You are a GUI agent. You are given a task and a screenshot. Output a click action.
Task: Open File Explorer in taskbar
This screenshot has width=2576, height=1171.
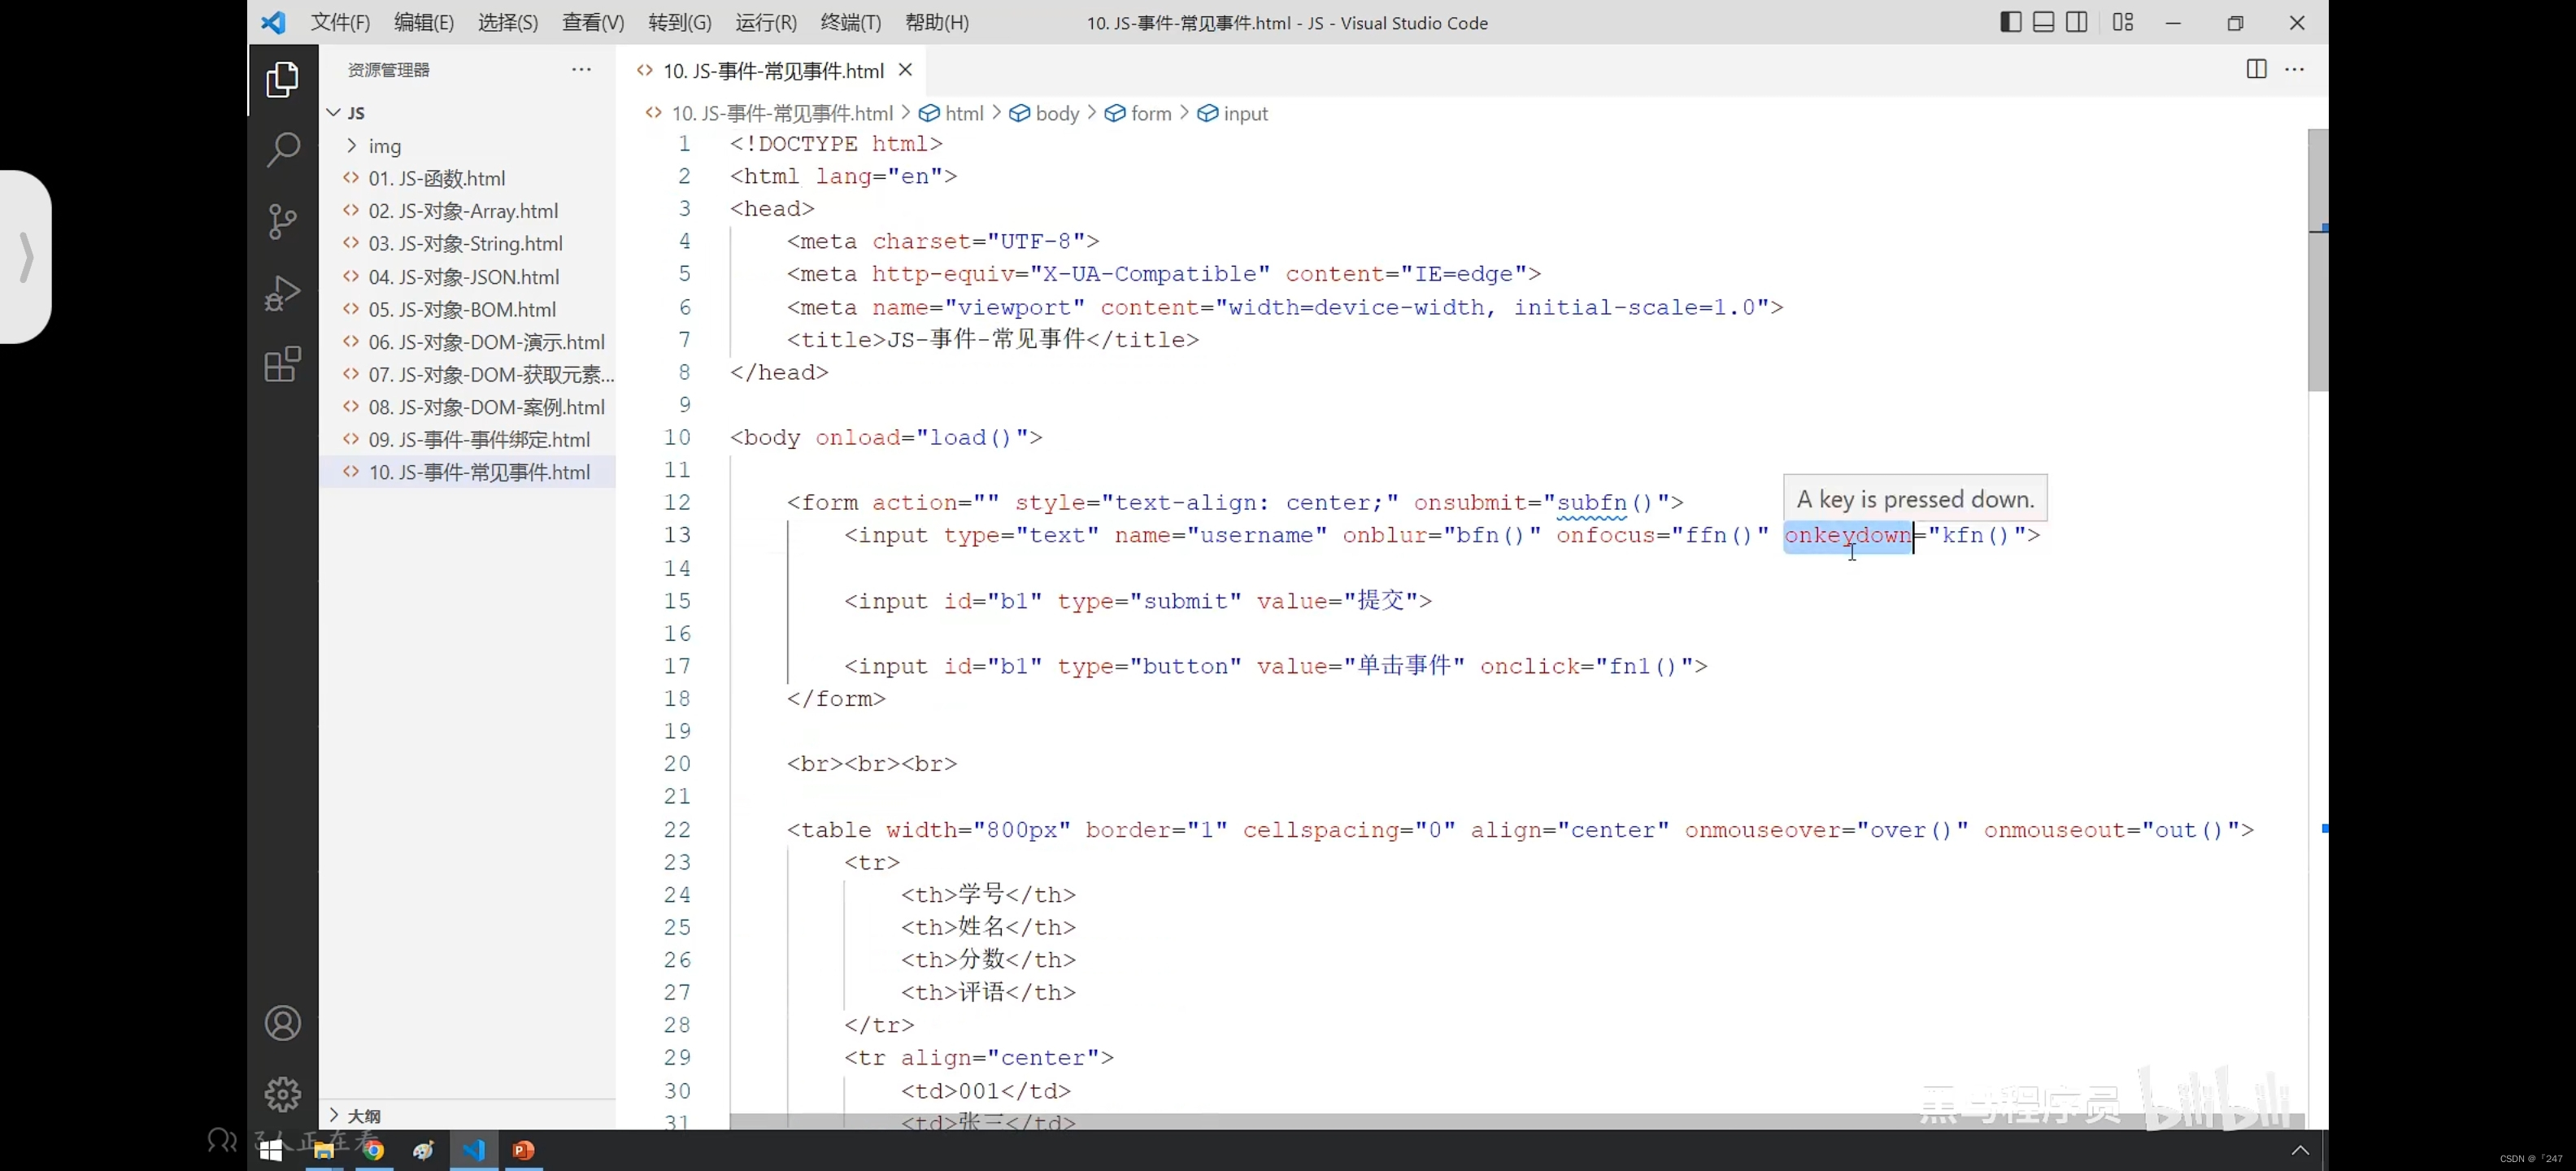coord(323,1150)
